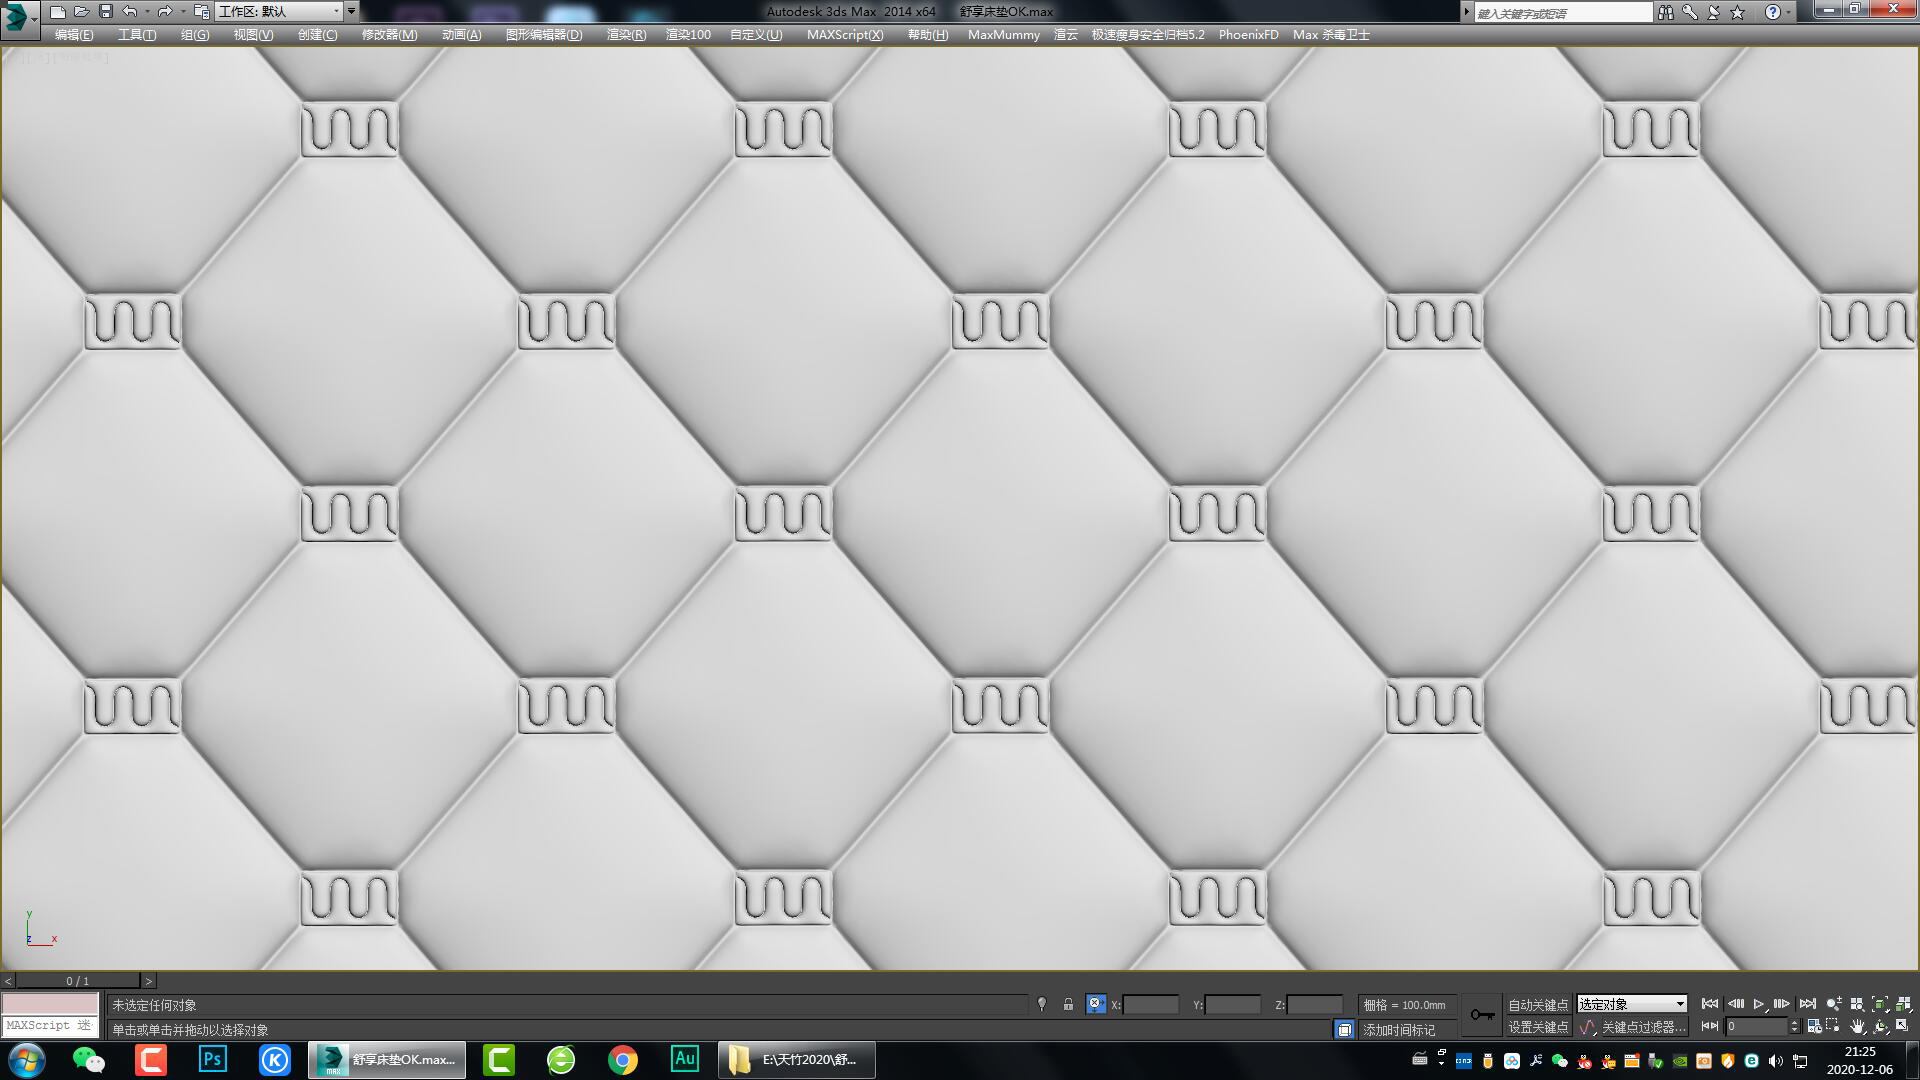Click the Zoom Extents All icon
1920x1080 pixels.
point(1903,1004)
